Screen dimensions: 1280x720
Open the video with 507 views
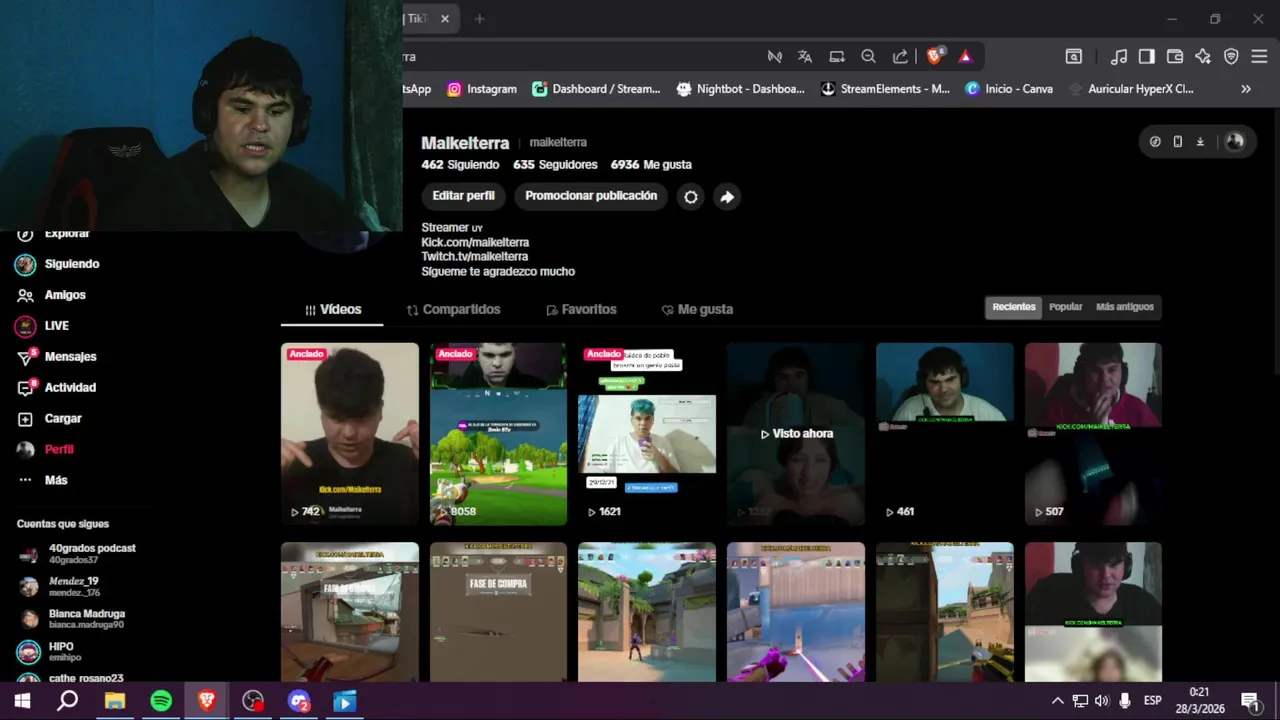[1093, 434]
